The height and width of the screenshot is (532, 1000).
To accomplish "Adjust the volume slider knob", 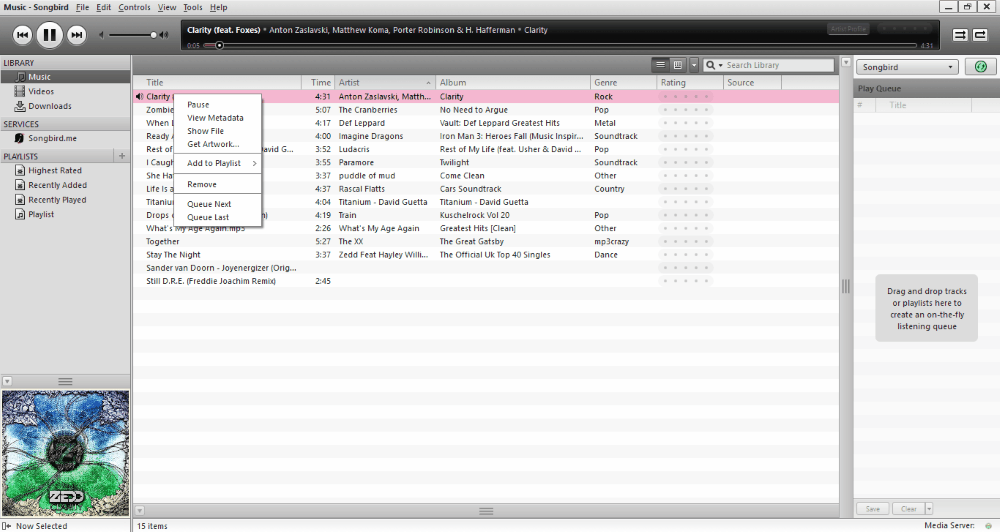I will 153,35.
